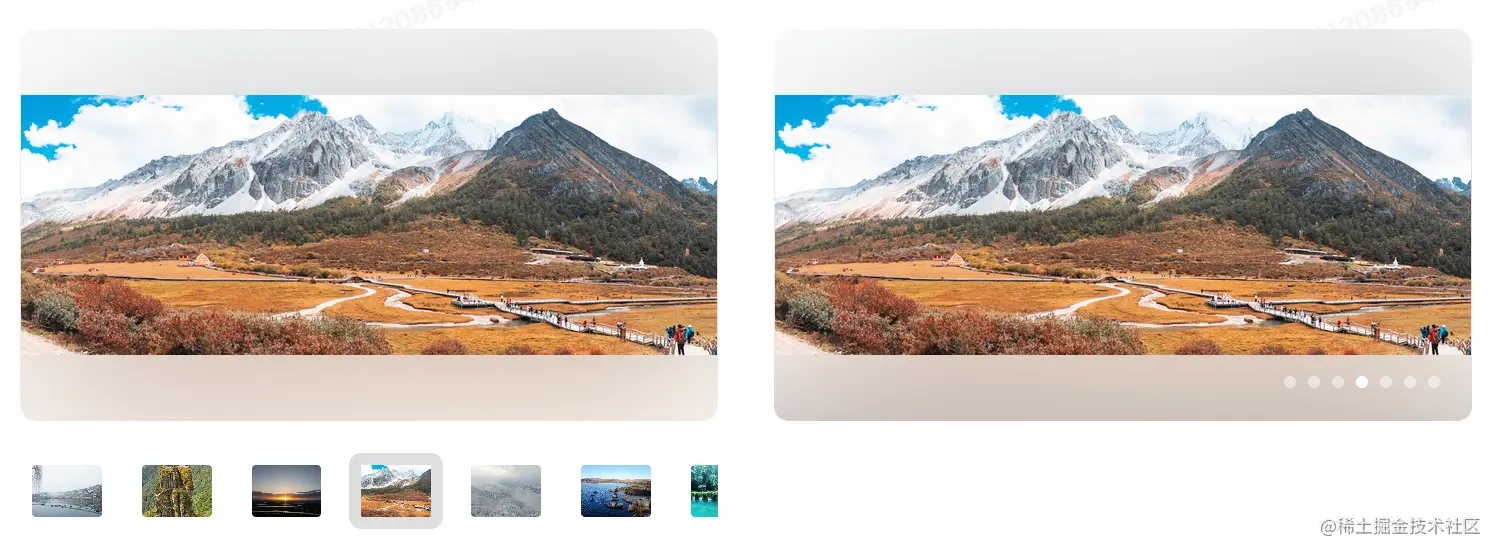Open the blue lake with rocks thumbnail
Screen dimensions: 1498x554
(x=616, y=491)
